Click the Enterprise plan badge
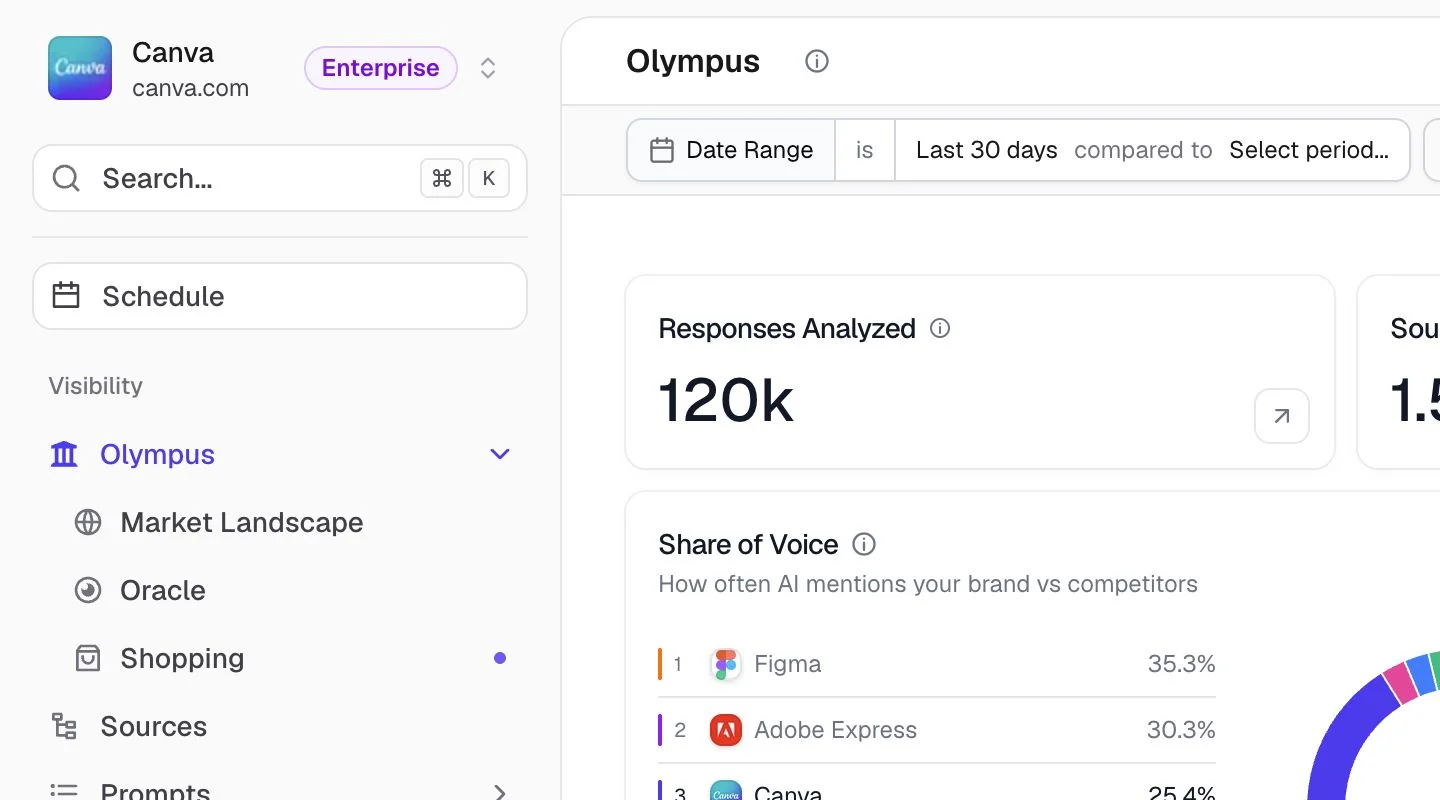This screenshot has width=1440, height=800. [381, 68]
